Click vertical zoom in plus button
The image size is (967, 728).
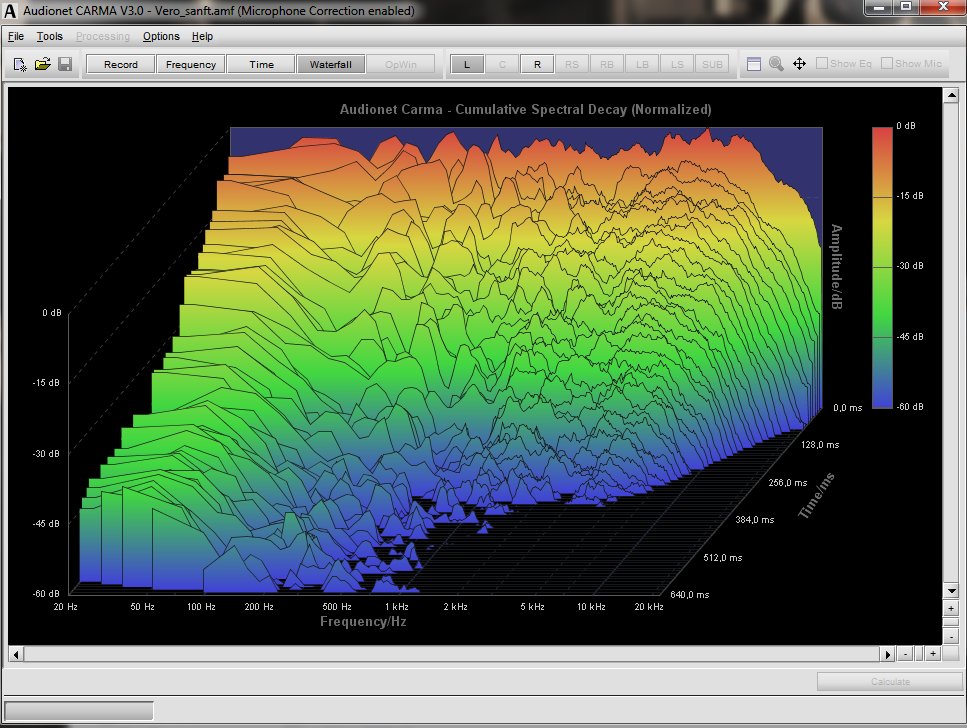pyautogui.click(x=950, y=608)
